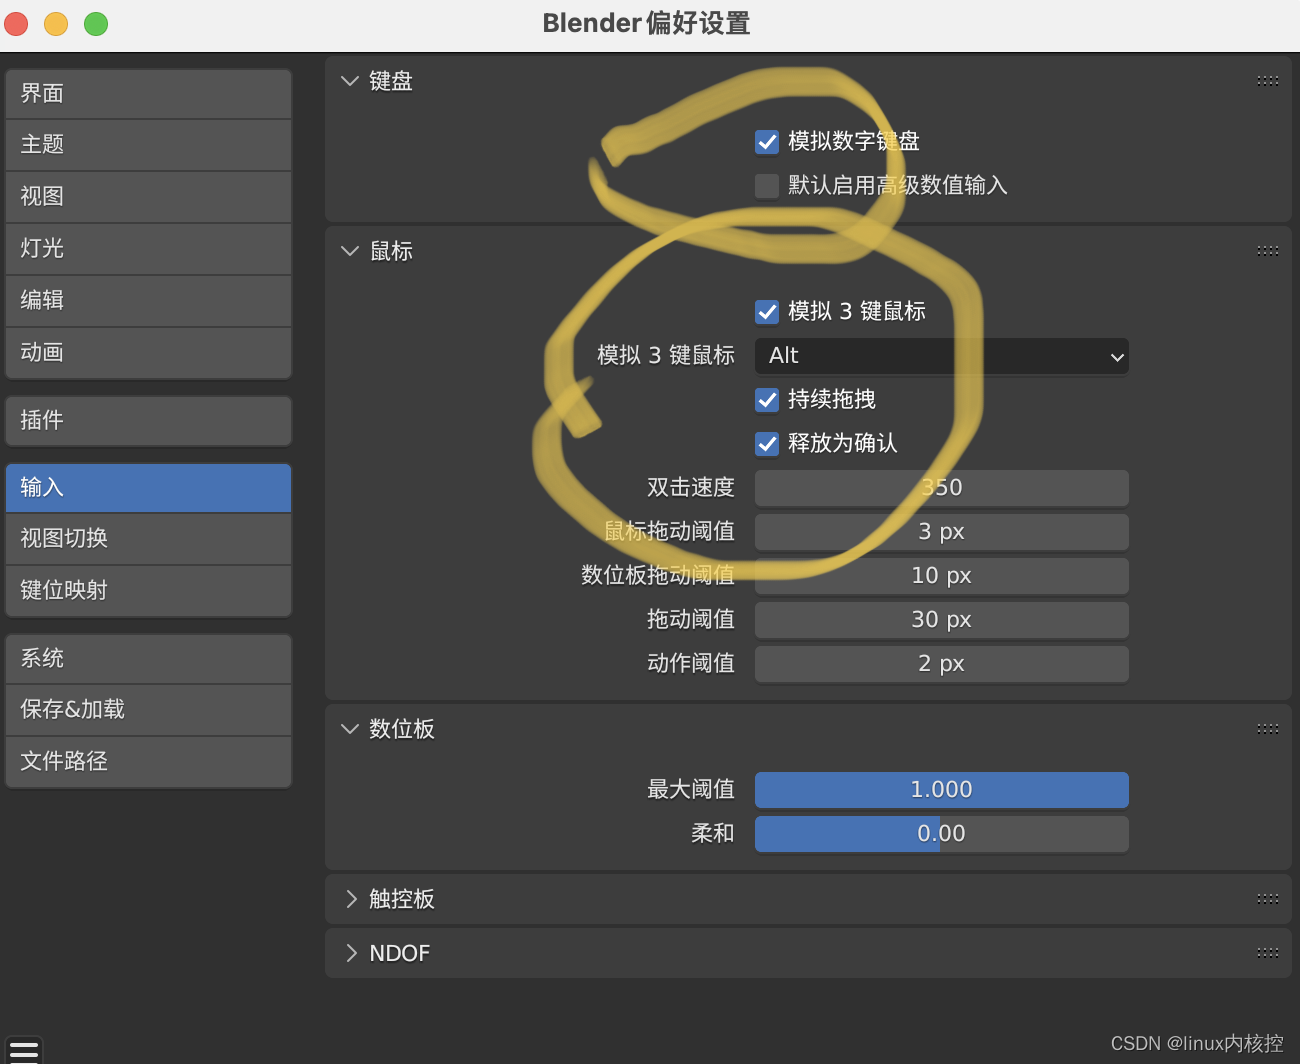1300x1064 pixels.
Task: Enable 默认启用高级数值输入 checkbox
Action: tap(767, 186)
